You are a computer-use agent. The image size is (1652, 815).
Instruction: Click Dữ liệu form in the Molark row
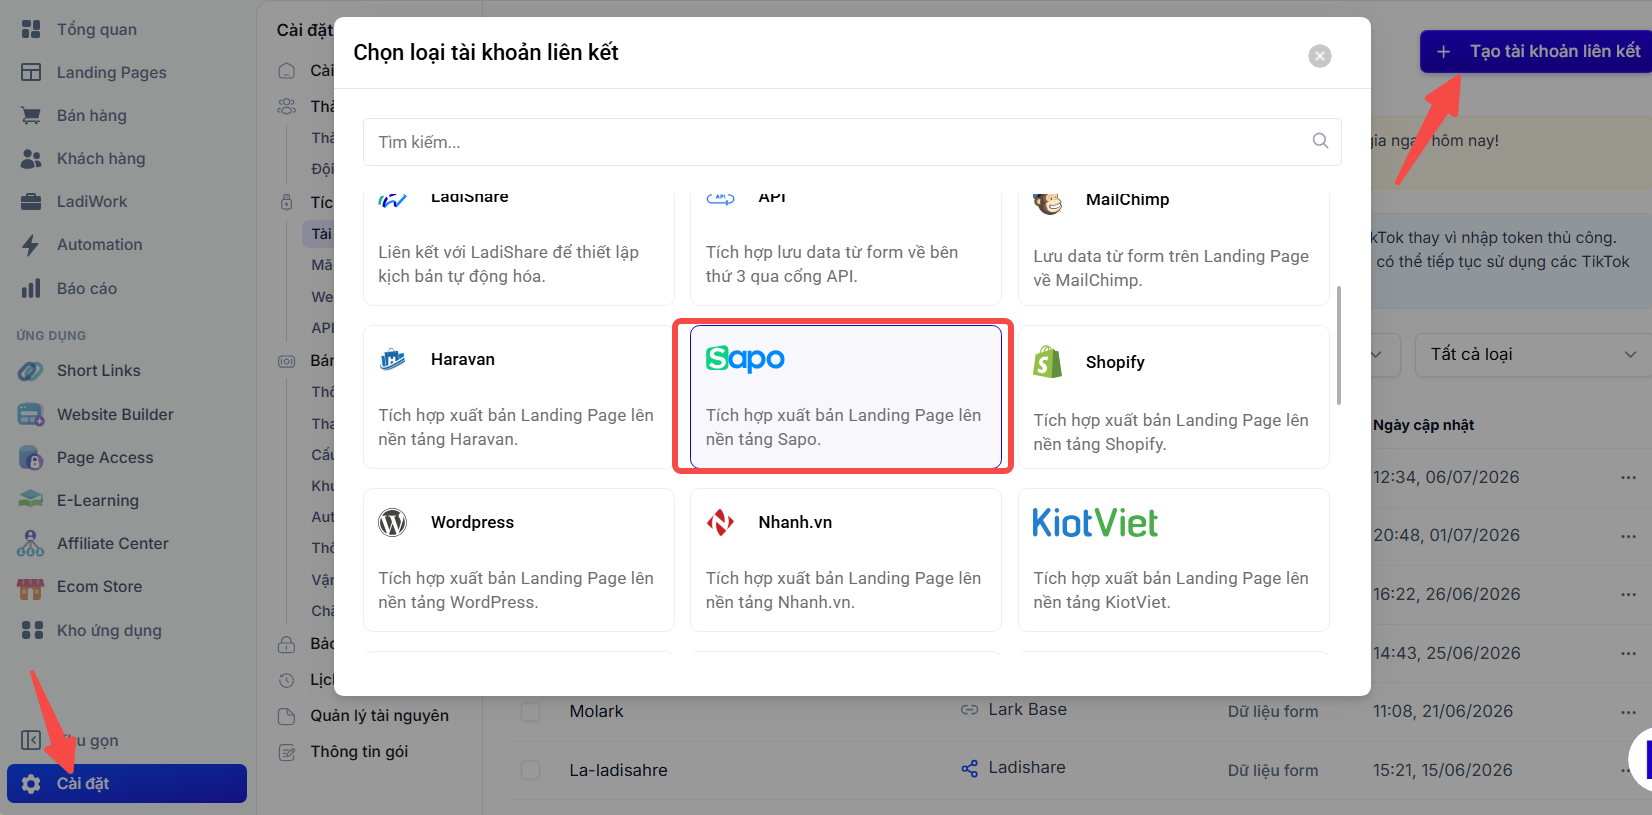pos(1273,711)
